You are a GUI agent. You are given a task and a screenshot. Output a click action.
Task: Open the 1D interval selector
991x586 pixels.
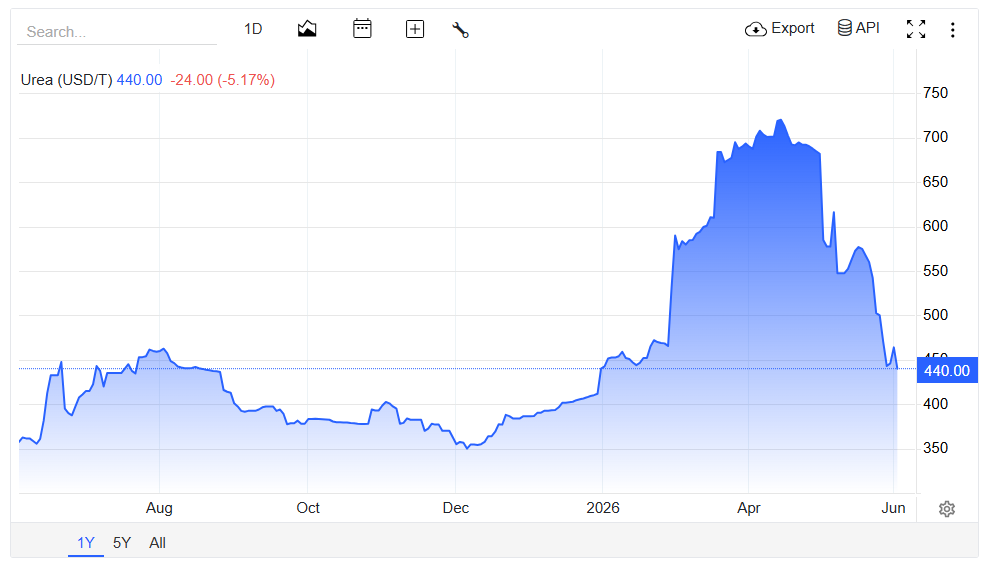click(x=253, y=29)
